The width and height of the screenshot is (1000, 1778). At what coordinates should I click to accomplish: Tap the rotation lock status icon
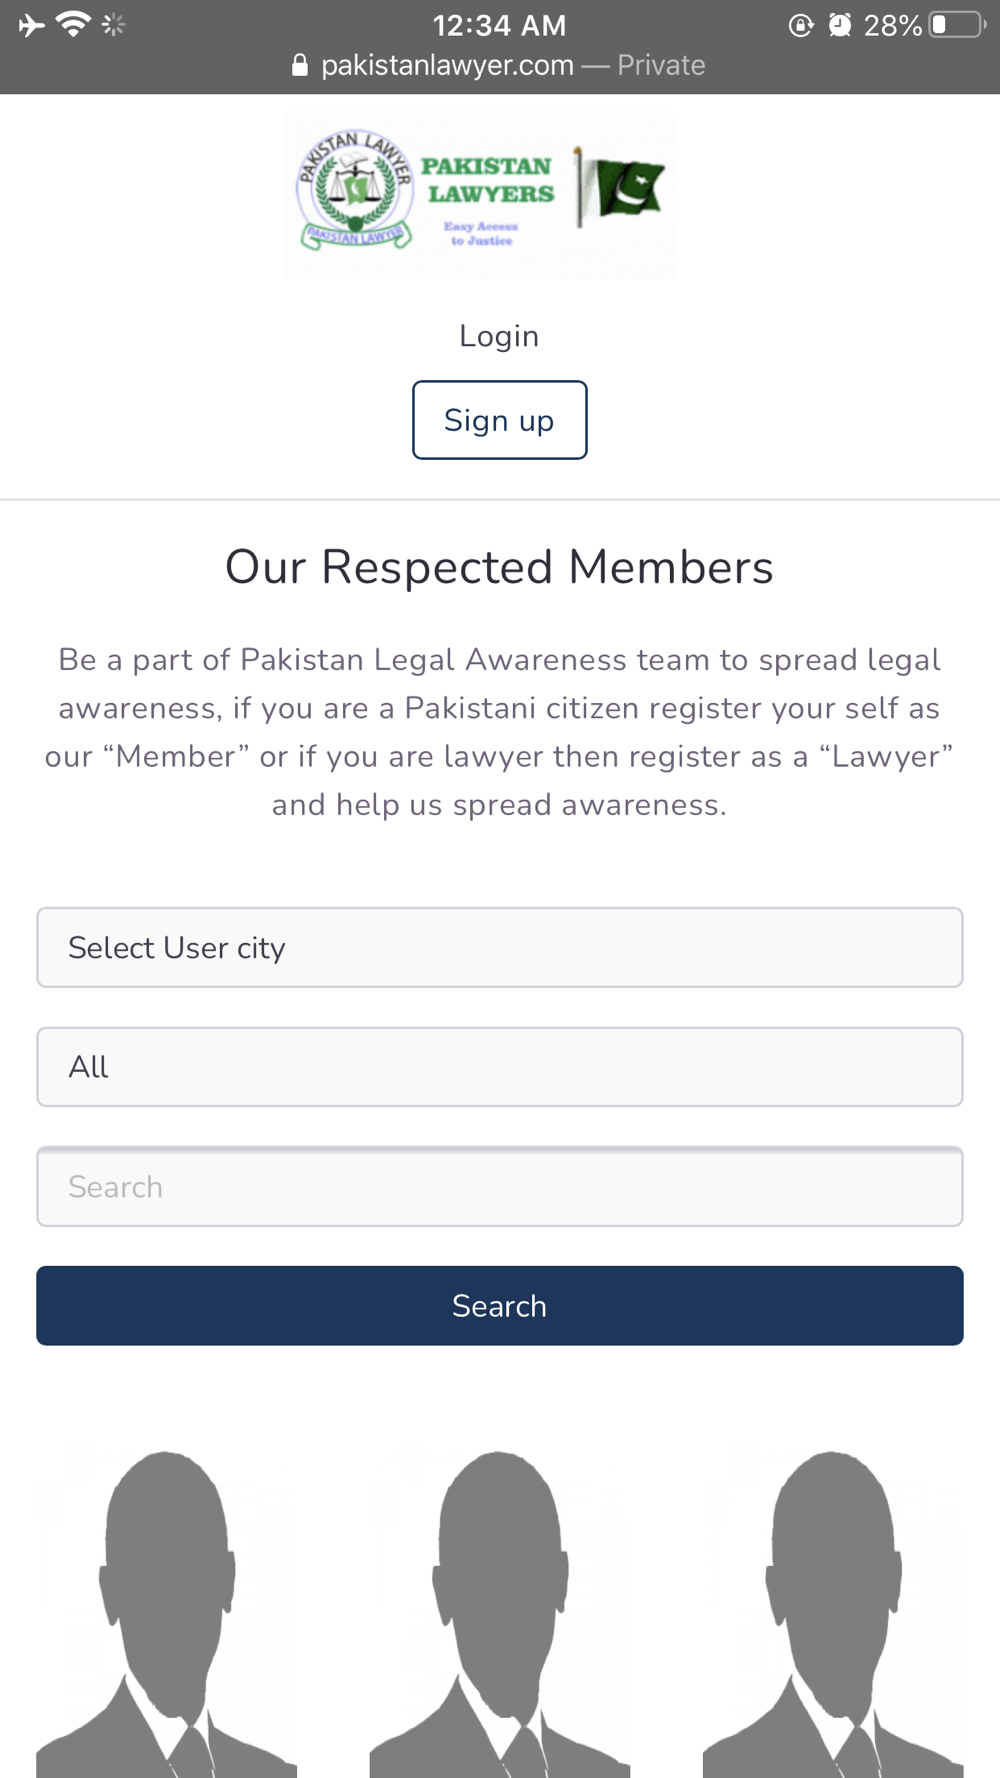point(800,25)
